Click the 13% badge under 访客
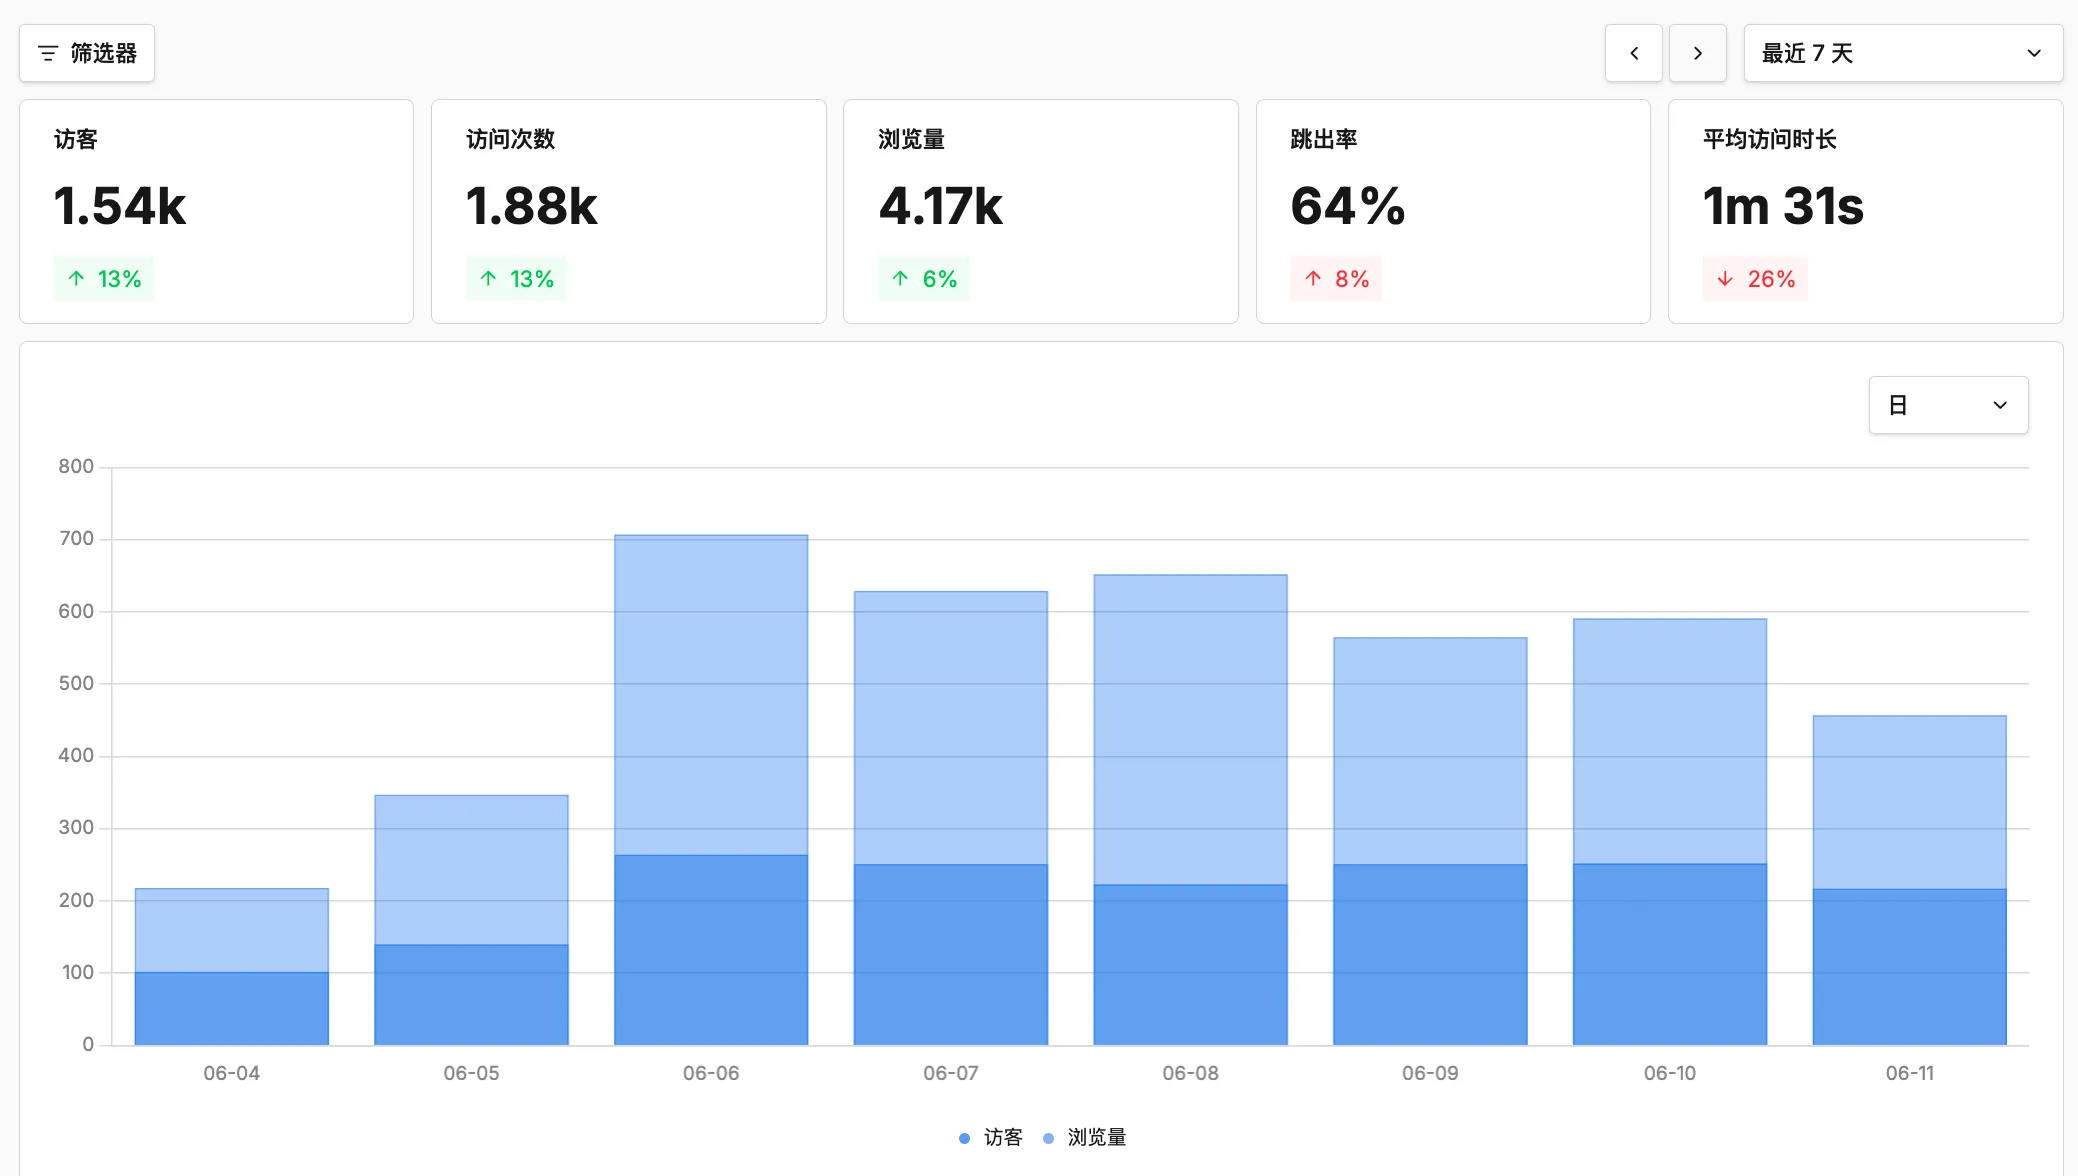 click(103, 279)
